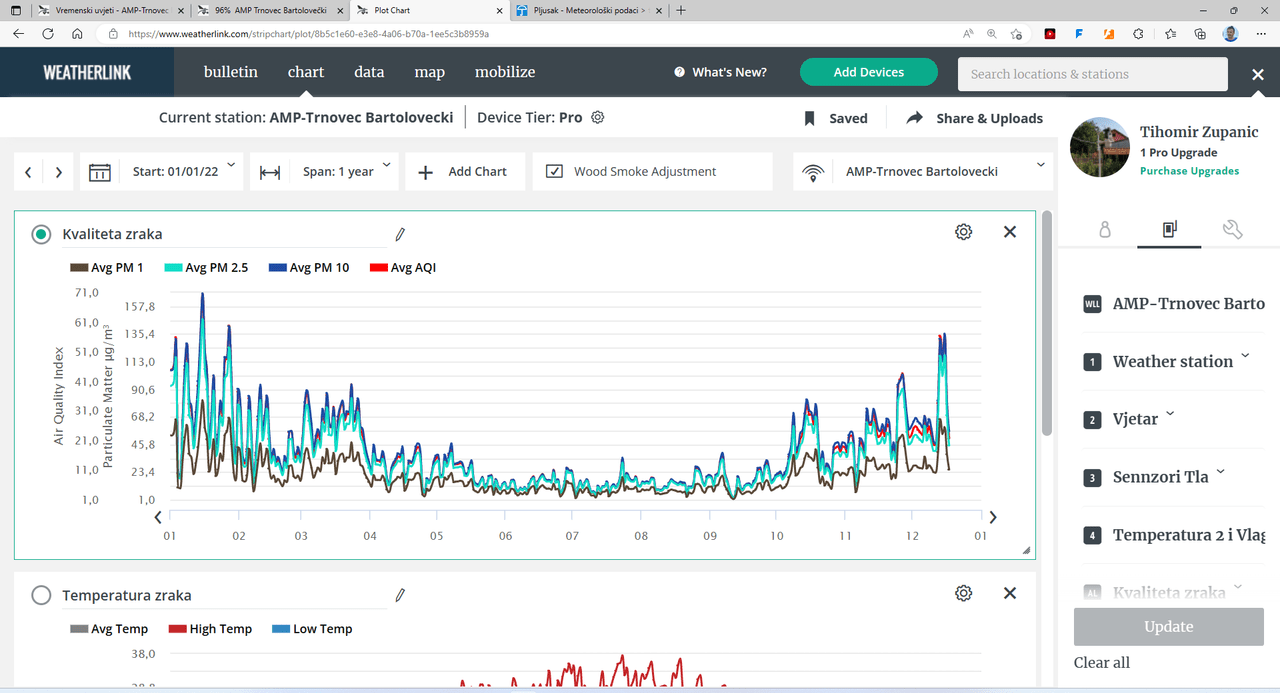Open the bulletin menu

[231, 72]
